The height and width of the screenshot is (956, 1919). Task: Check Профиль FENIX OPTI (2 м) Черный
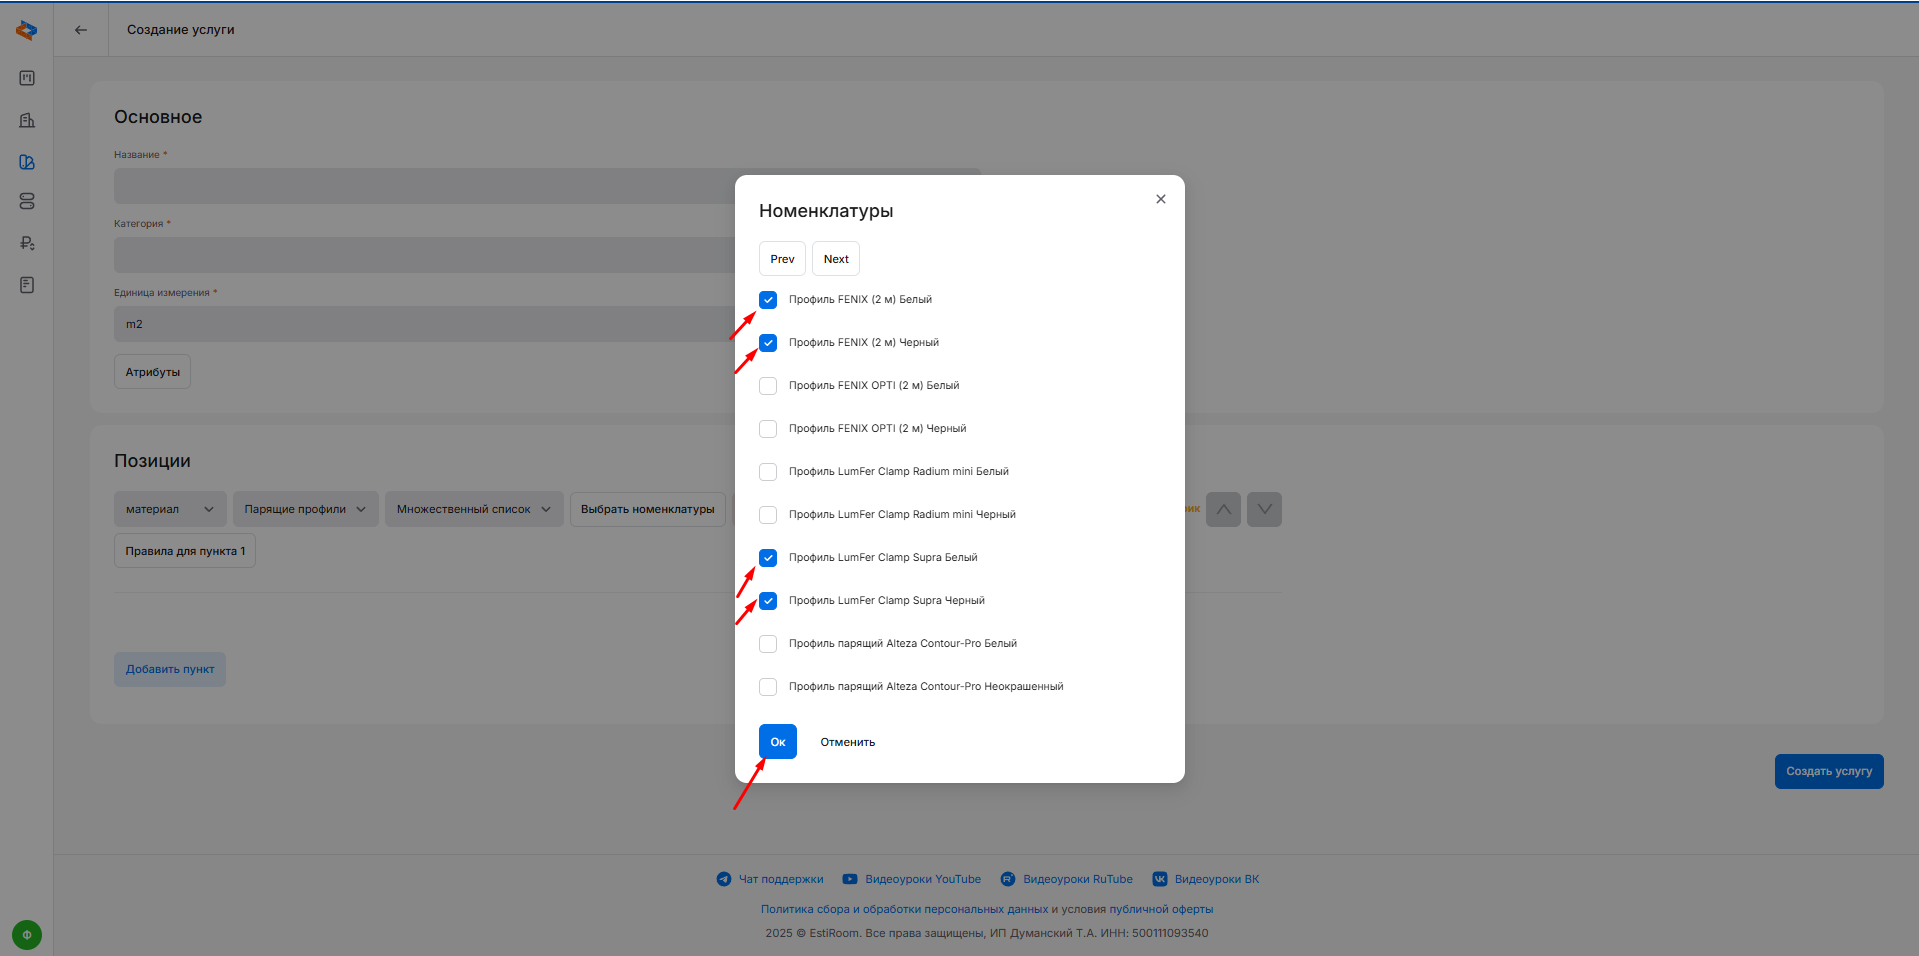point(768,429)
